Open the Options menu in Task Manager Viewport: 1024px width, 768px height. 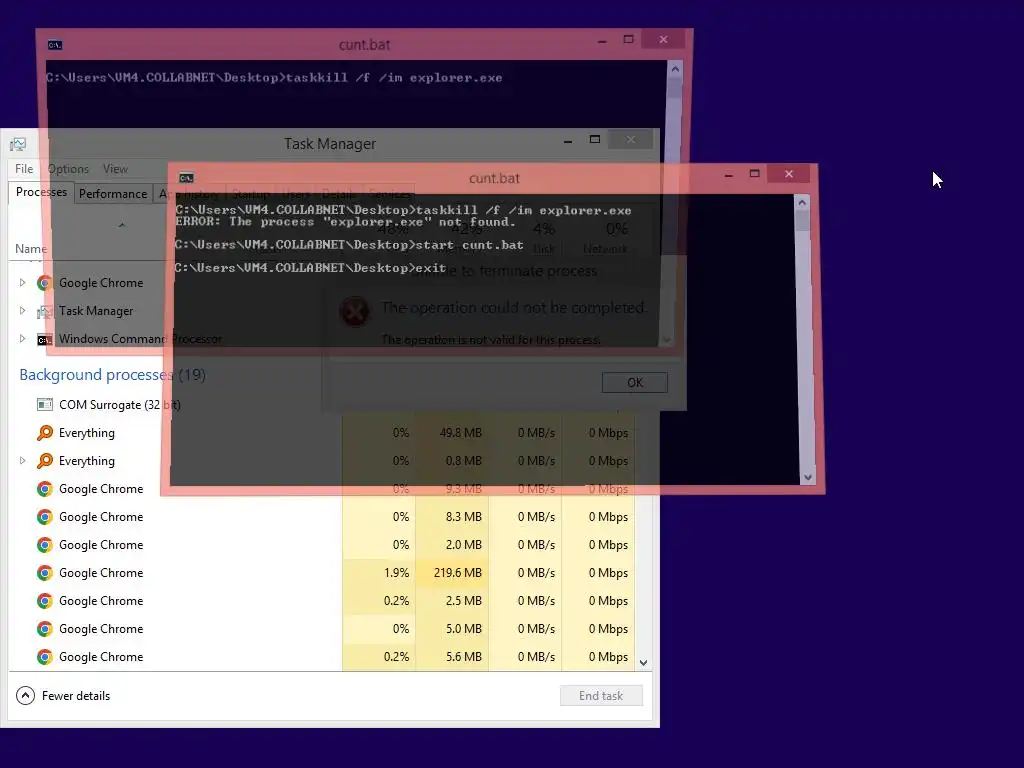[68, 169]
